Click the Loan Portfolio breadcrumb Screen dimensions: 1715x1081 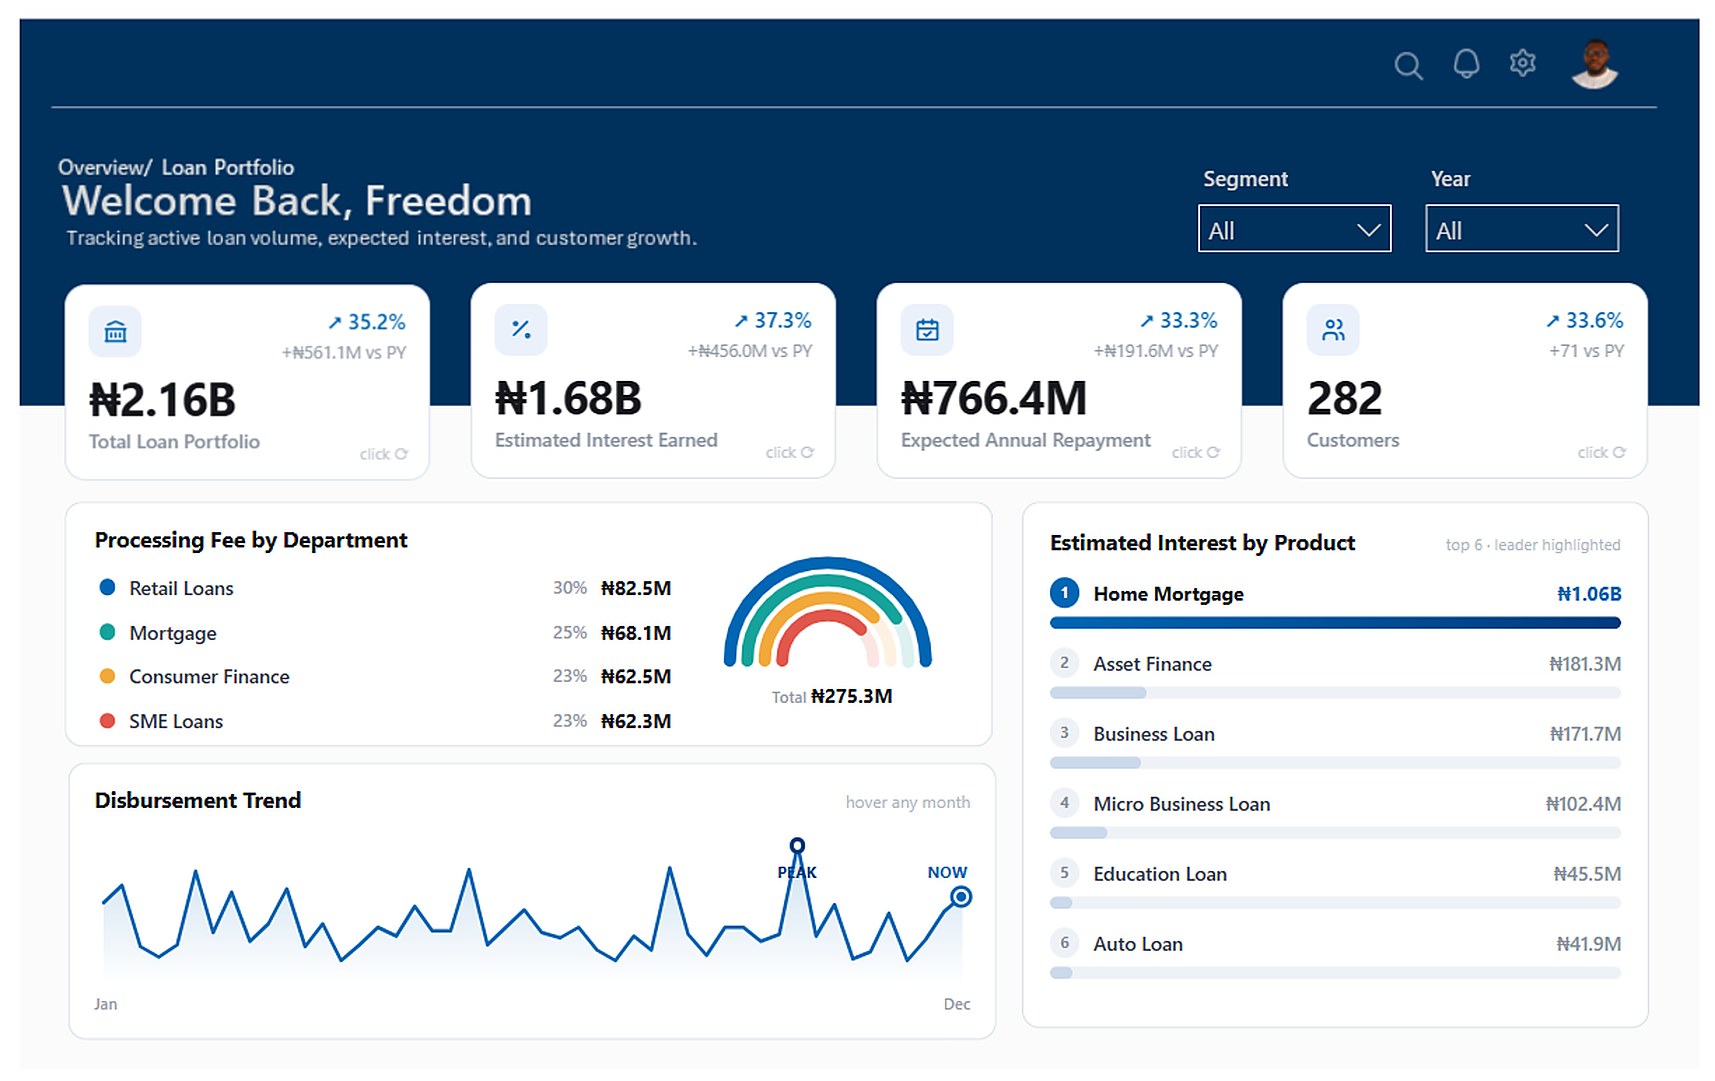228,167
